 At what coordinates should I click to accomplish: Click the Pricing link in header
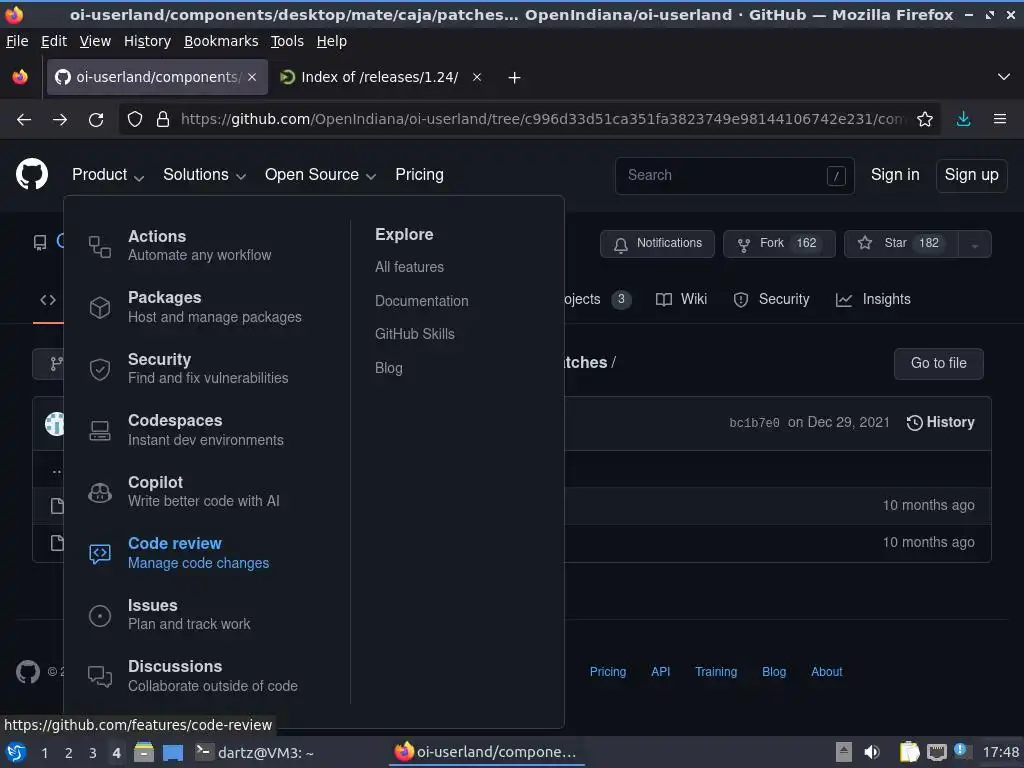(x=419, y=174)
